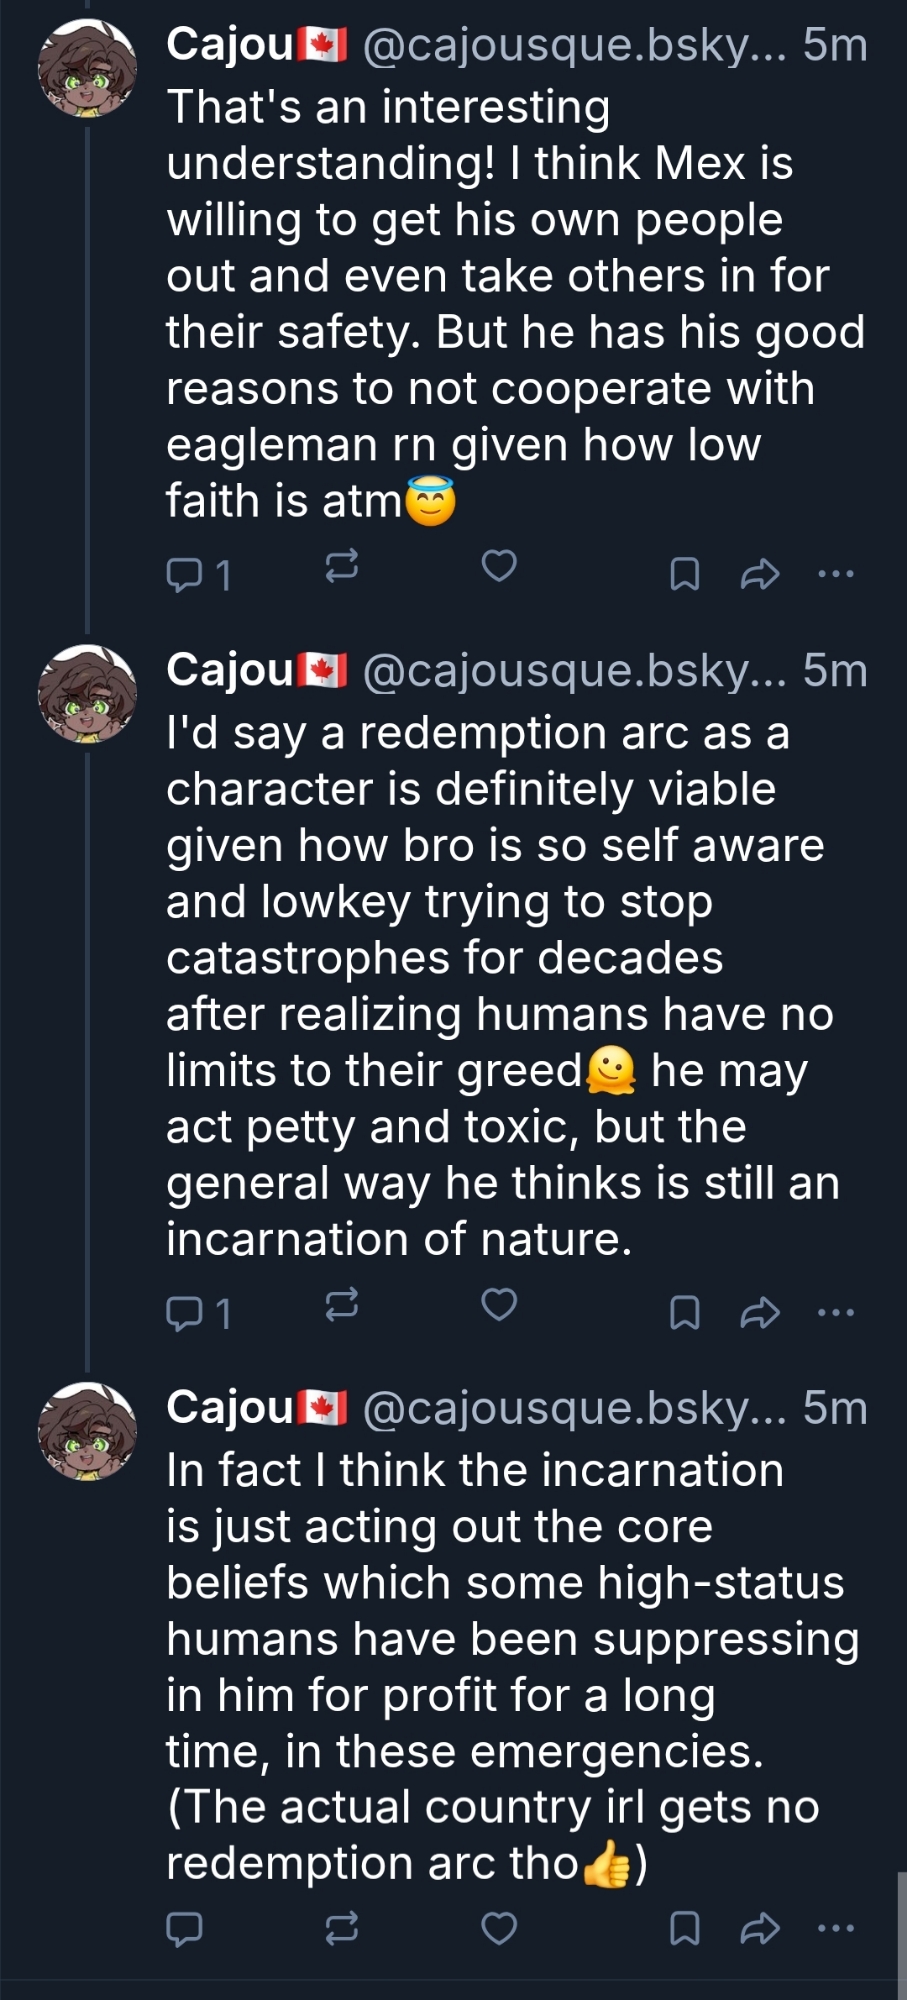Bookmark the first post about Mex
This screenshot has height=2000, width=907.
click(684, 574)
